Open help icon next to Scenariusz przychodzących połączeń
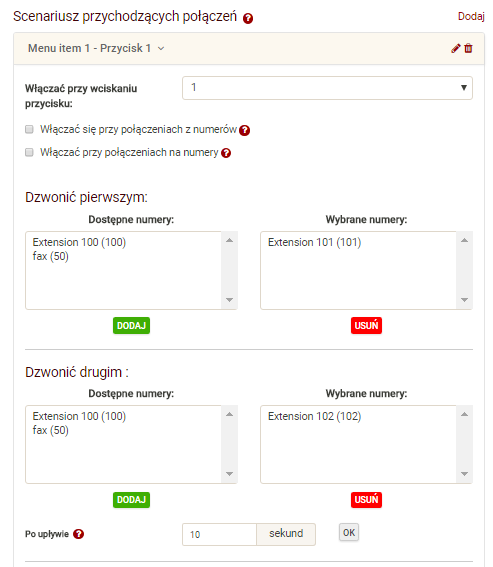The height and width of the screenshot is (567, 493). click(x=248, y=18)
